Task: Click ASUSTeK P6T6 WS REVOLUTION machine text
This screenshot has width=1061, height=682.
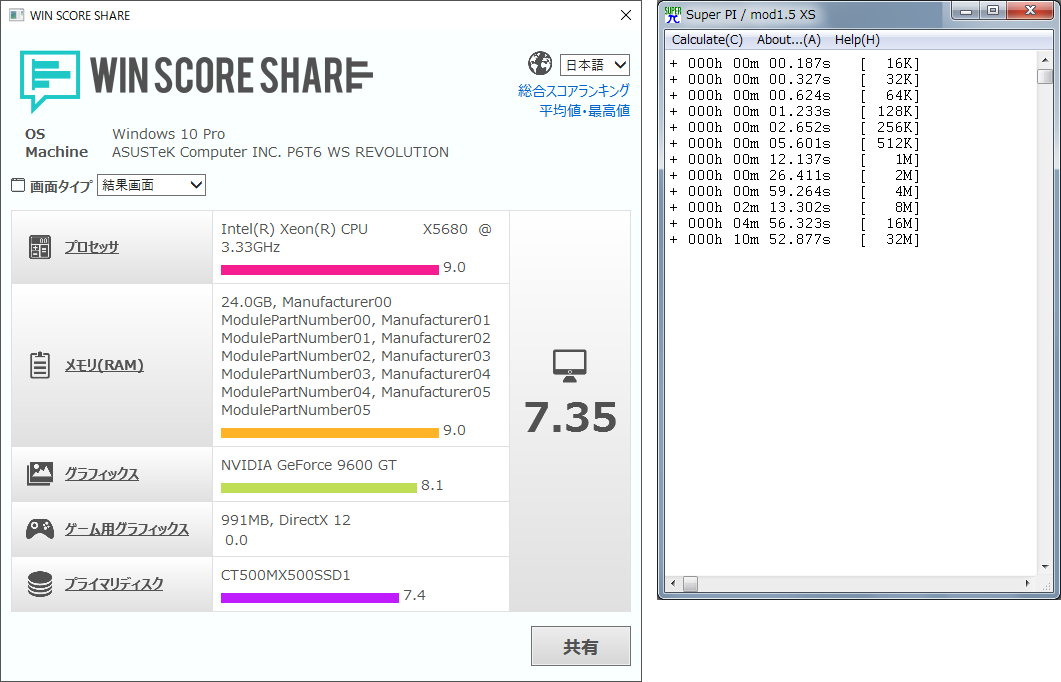Action: pos(280,152)
